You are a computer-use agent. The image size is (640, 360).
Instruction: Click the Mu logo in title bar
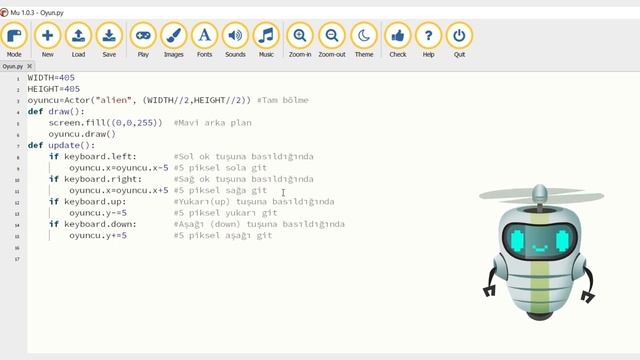coord(4,13)
